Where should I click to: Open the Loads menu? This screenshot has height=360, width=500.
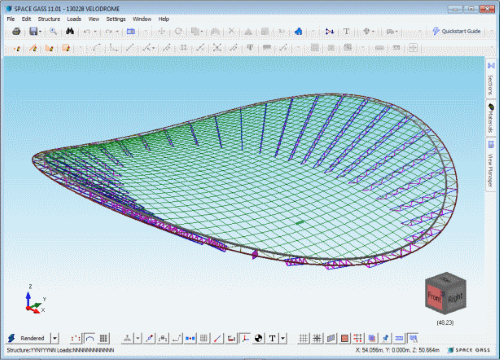click(74, 19)
